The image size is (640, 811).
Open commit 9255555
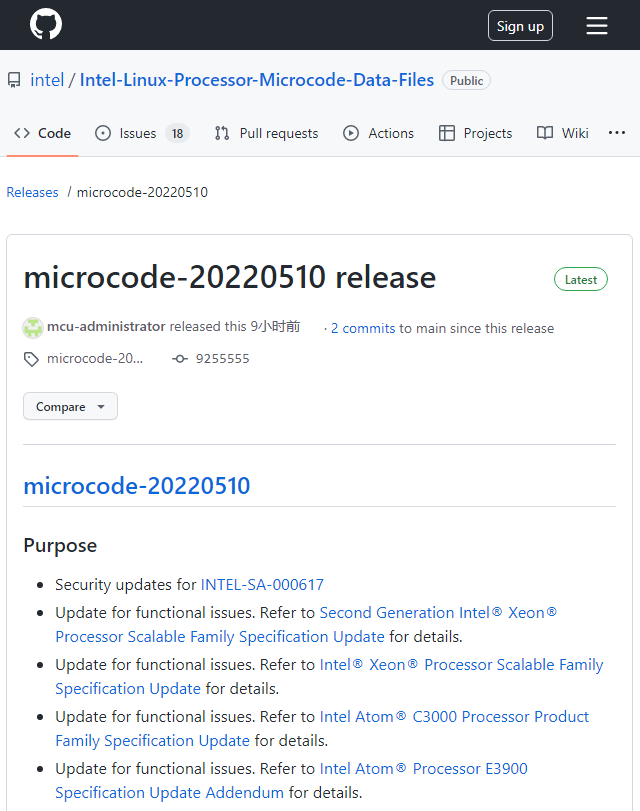pos(222,358)
